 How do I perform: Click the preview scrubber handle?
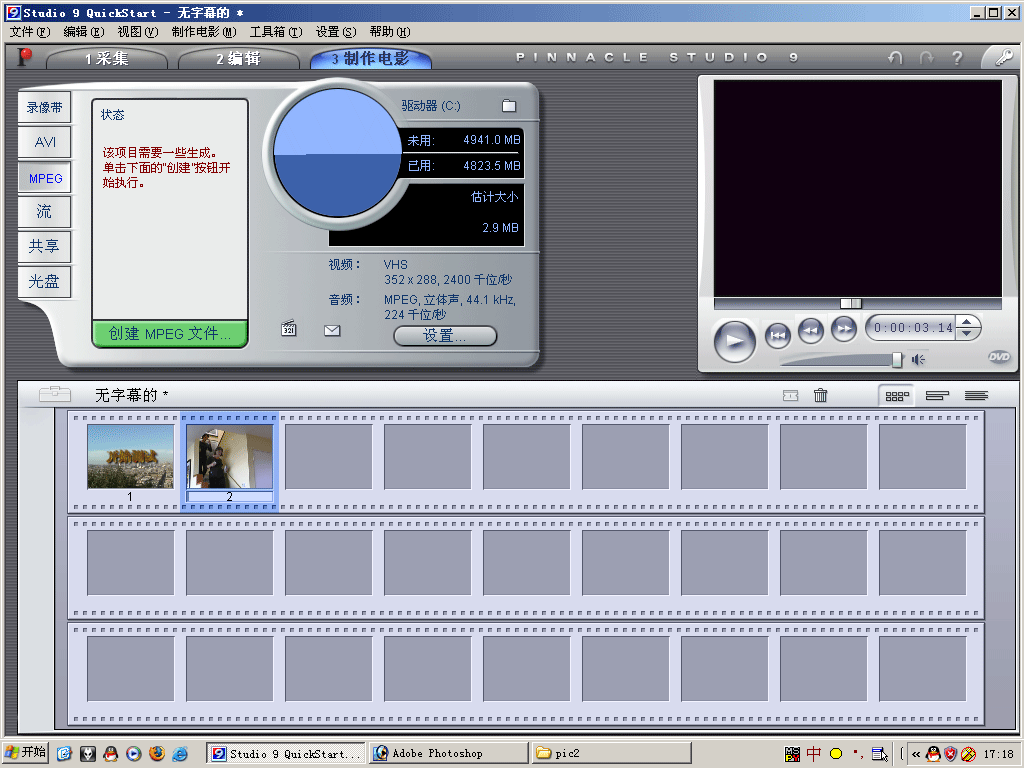[x=850, y=303]
